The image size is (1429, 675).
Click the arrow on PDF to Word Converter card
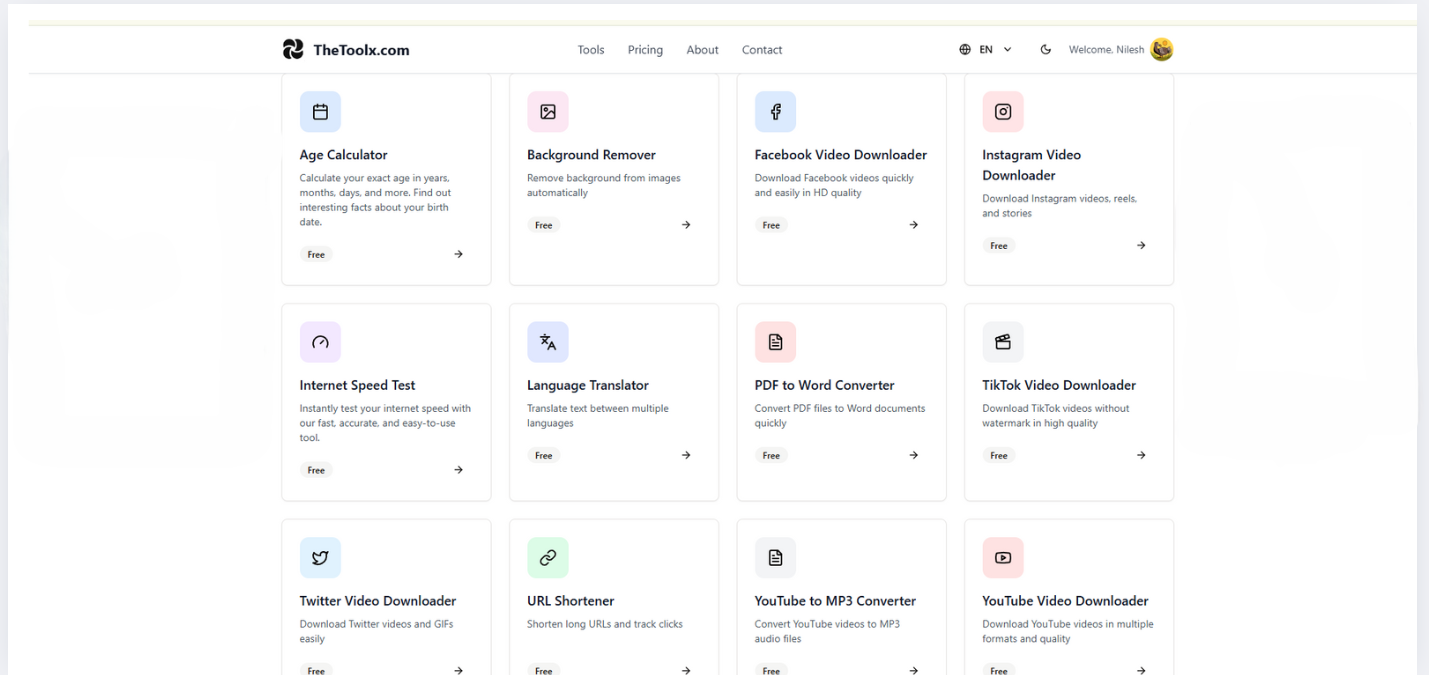point(913,455)
